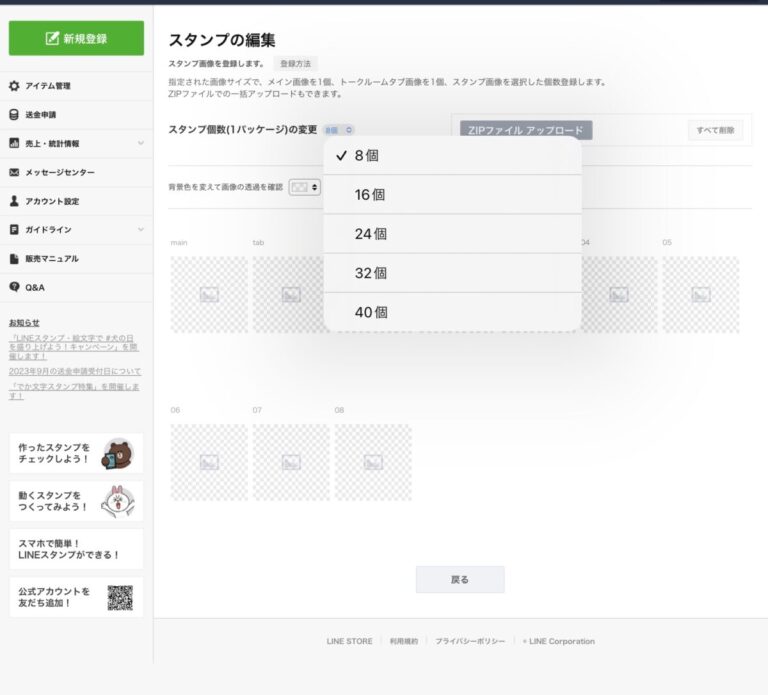
Task: Click the Q&A speech bubble icon
Action: pyautogui.click(x=14, y=287)
